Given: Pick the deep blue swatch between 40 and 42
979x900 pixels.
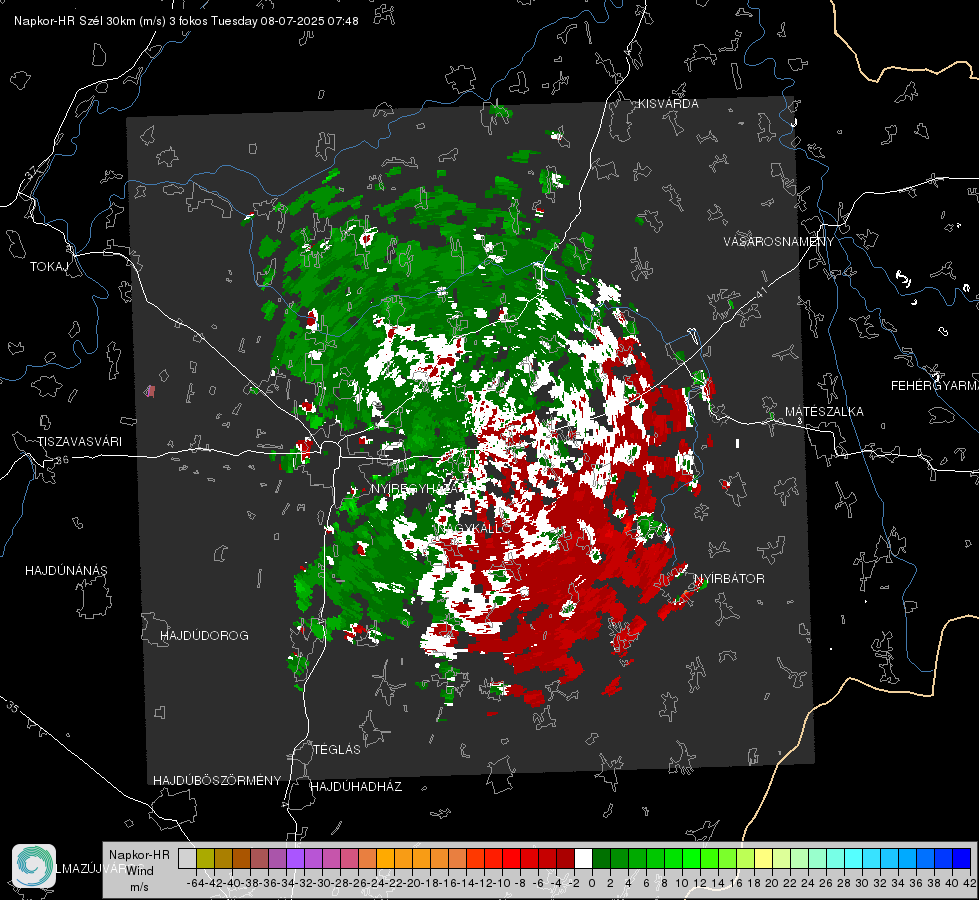Looking at the screenshot, I should [961, 859].
